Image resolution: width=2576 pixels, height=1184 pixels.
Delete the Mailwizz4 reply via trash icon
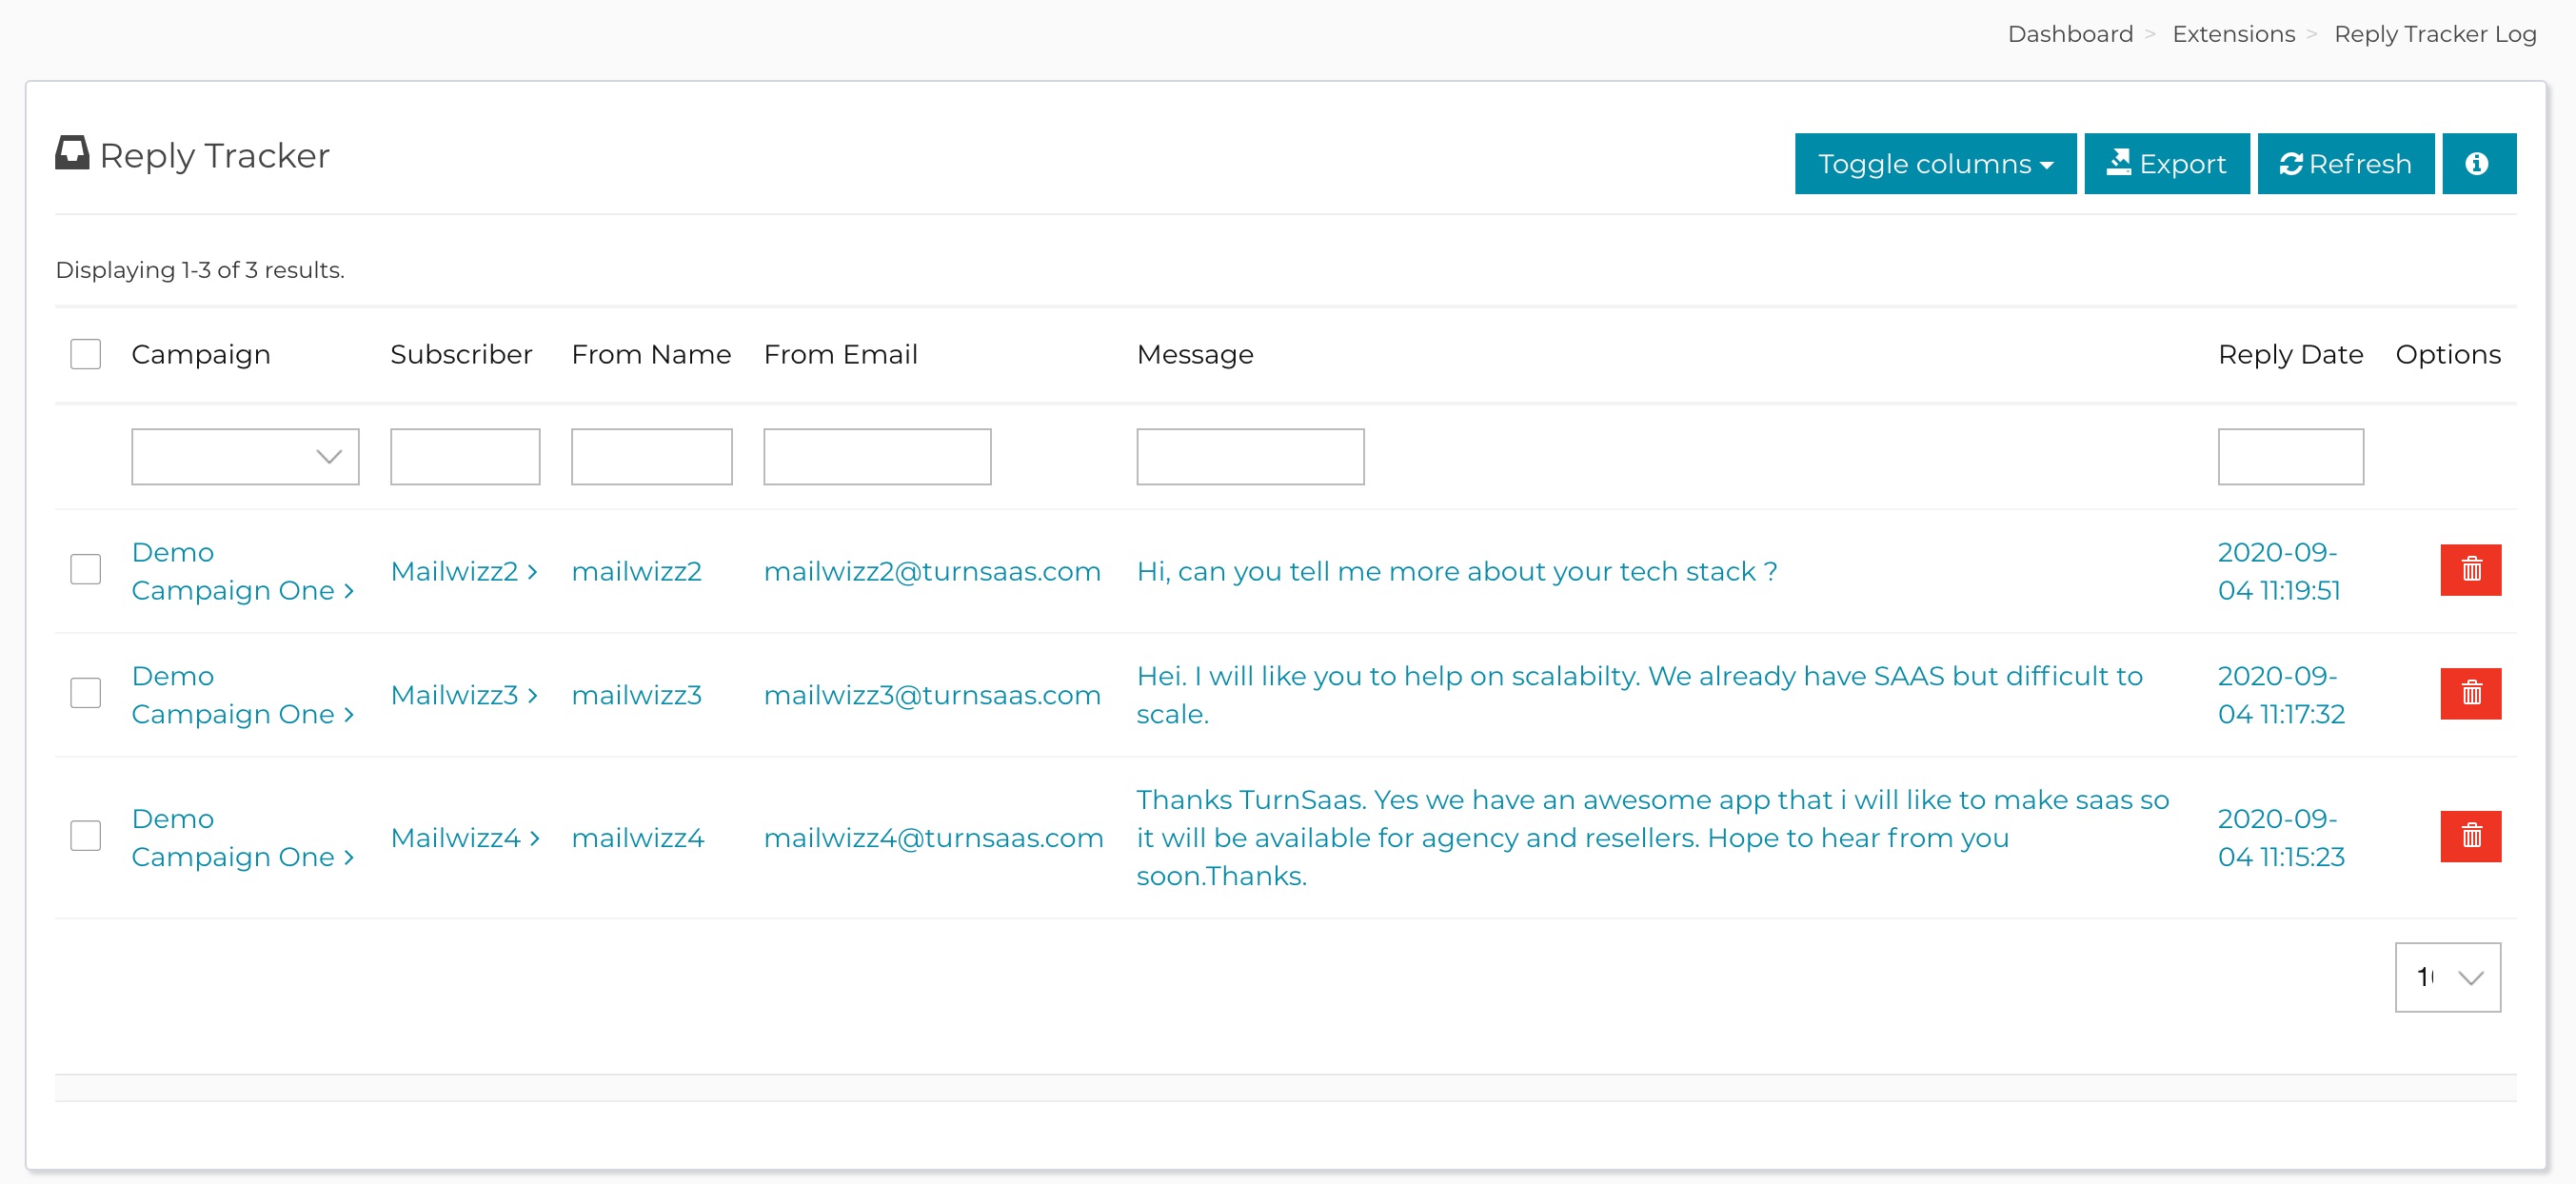(2470, 837)
